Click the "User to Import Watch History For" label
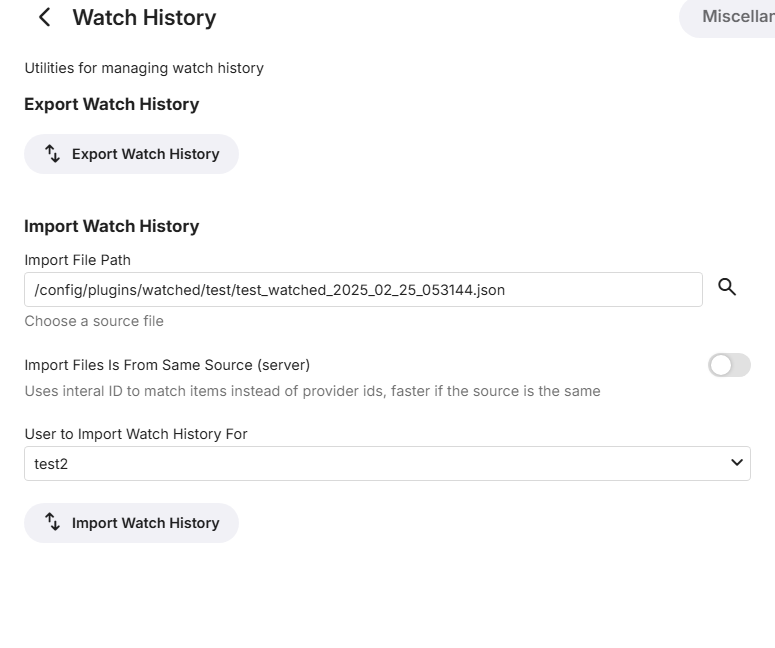Viewport: 775px width, 648px height. coord(136,434)
